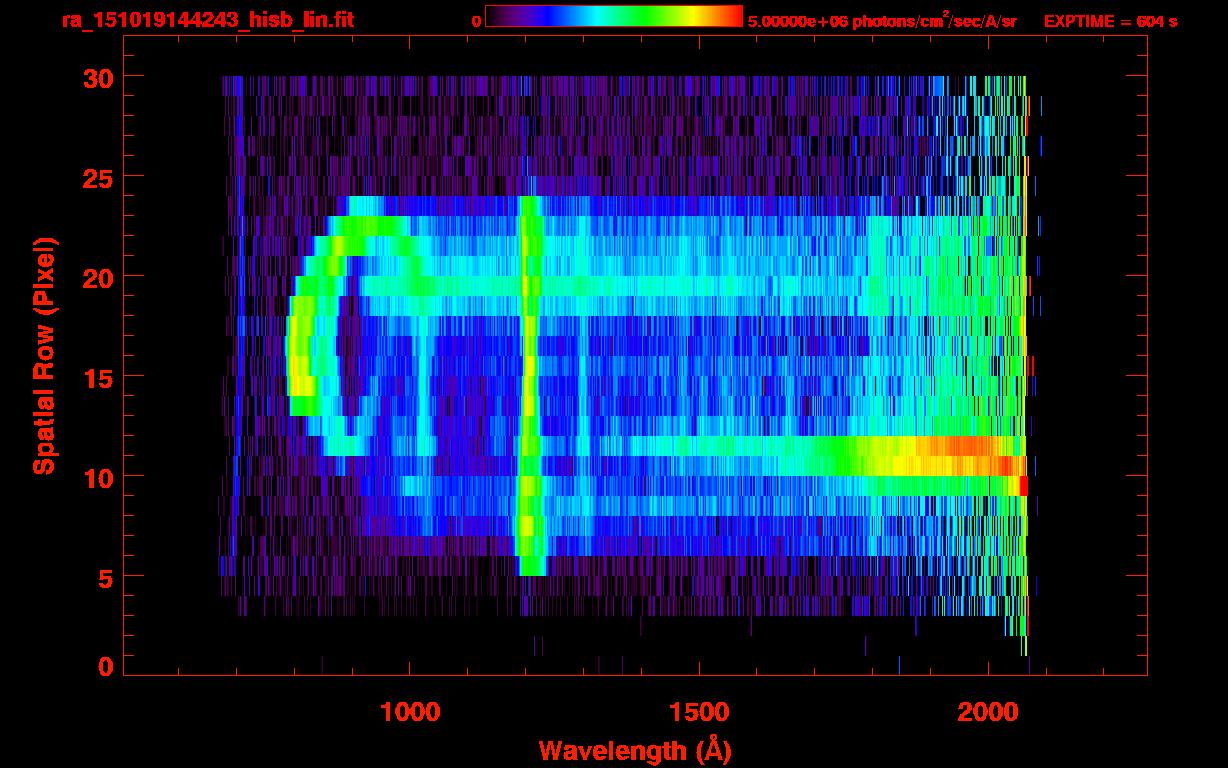Click the 10 spatial row tick label

pos(98,477)
